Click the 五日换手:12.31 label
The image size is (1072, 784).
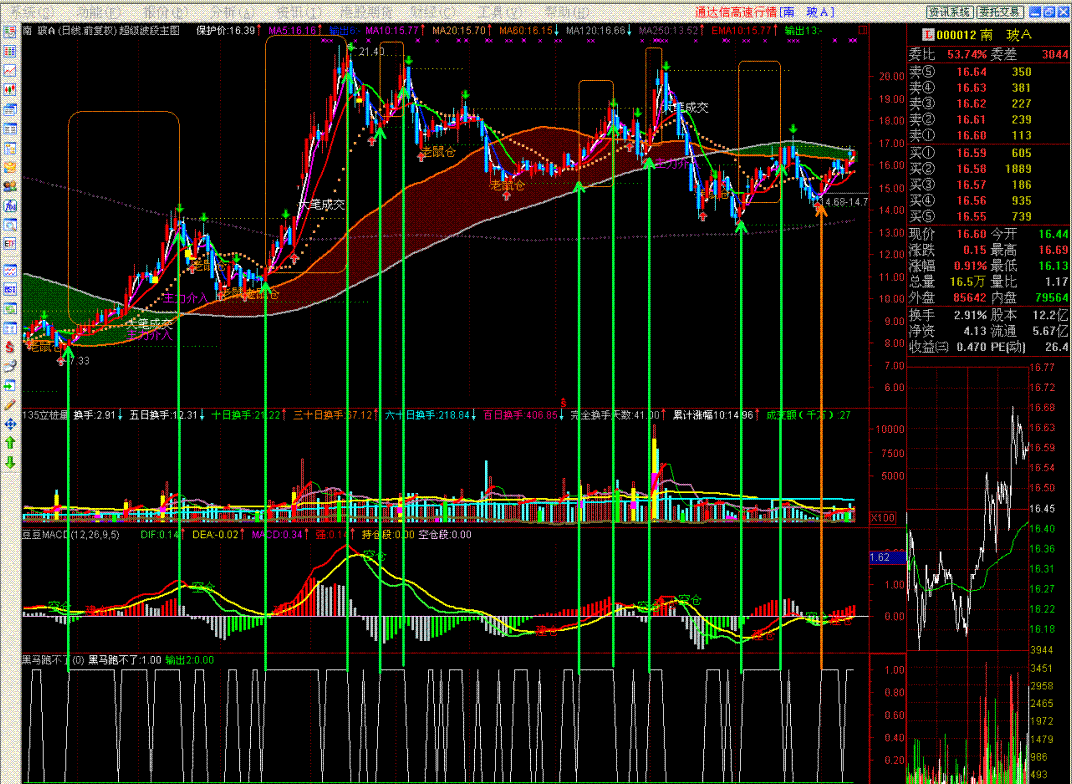164,415
